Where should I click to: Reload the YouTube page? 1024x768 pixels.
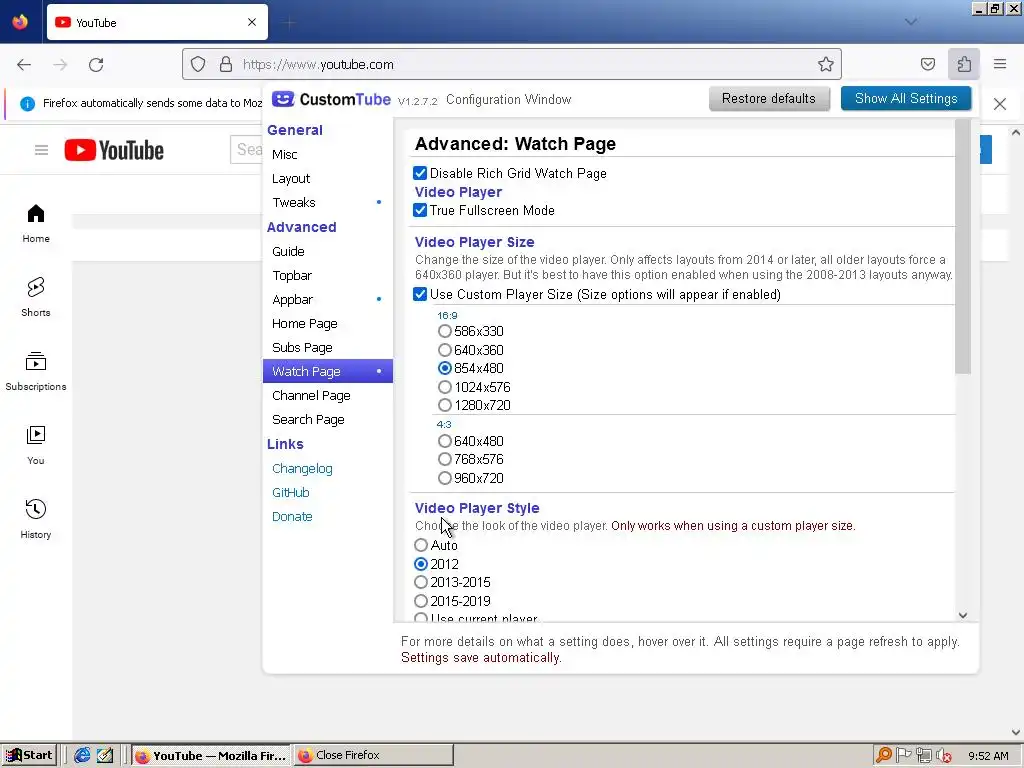coord(96,64)
